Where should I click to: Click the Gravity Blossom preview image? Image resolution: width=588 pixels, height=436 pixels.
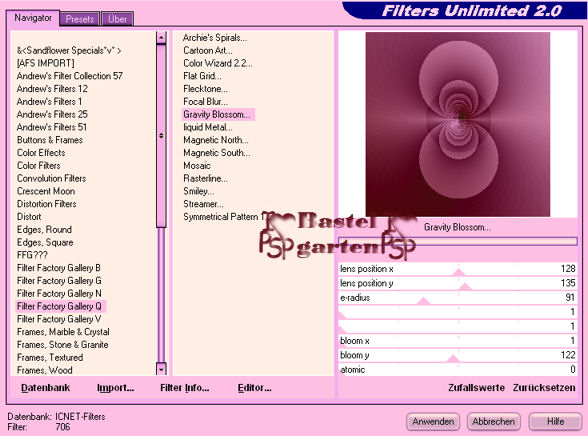[458, 124]
